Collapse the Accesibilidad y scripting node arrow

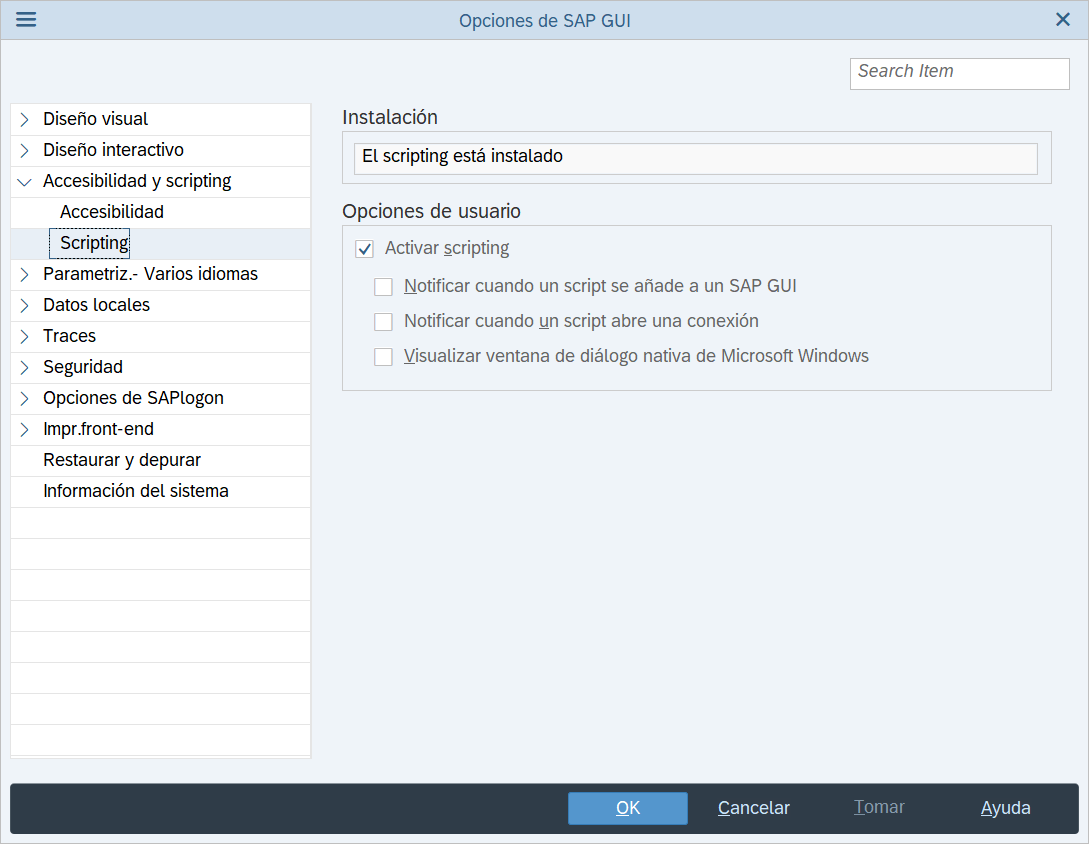[25, 182]
